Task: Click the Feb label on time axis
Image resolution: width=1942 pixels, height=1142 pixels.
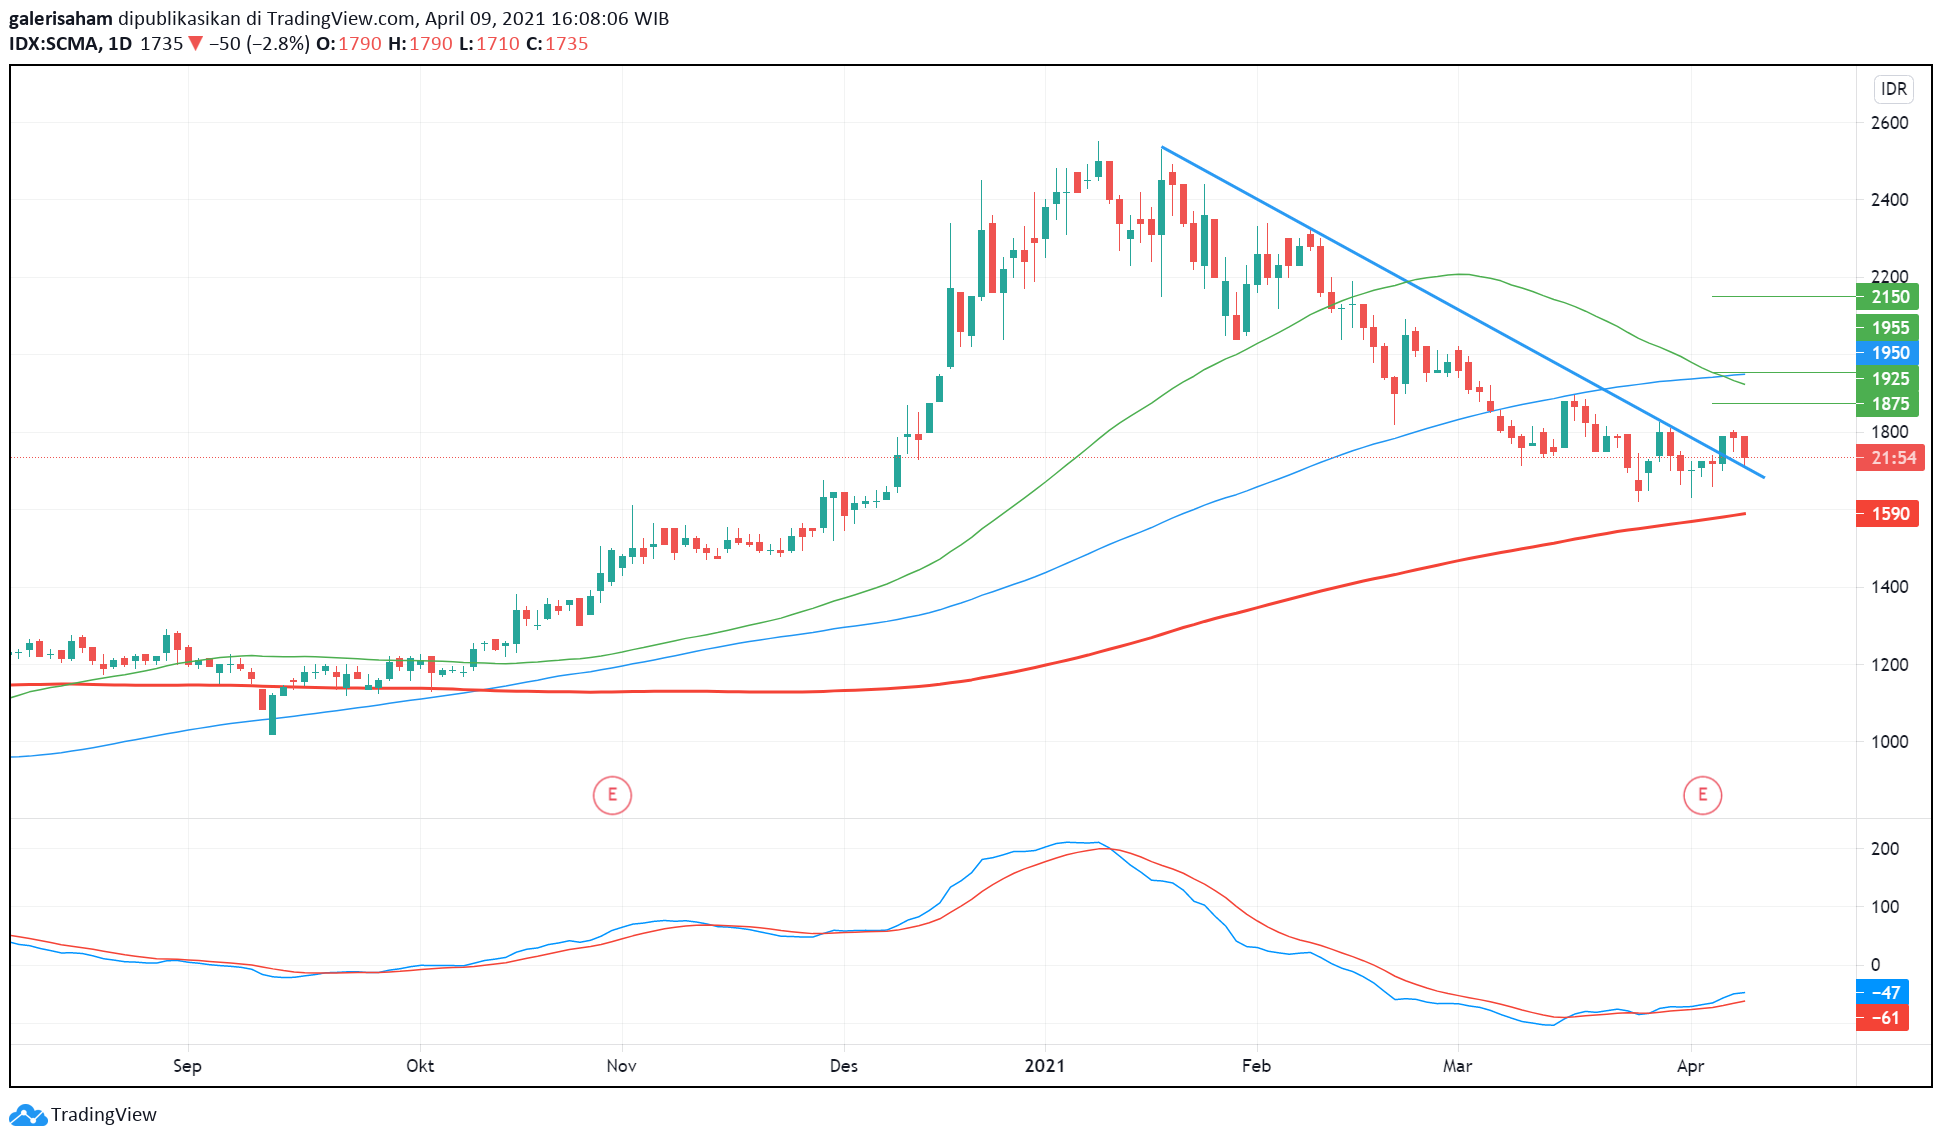Action: click(x=1256, y=1066)
